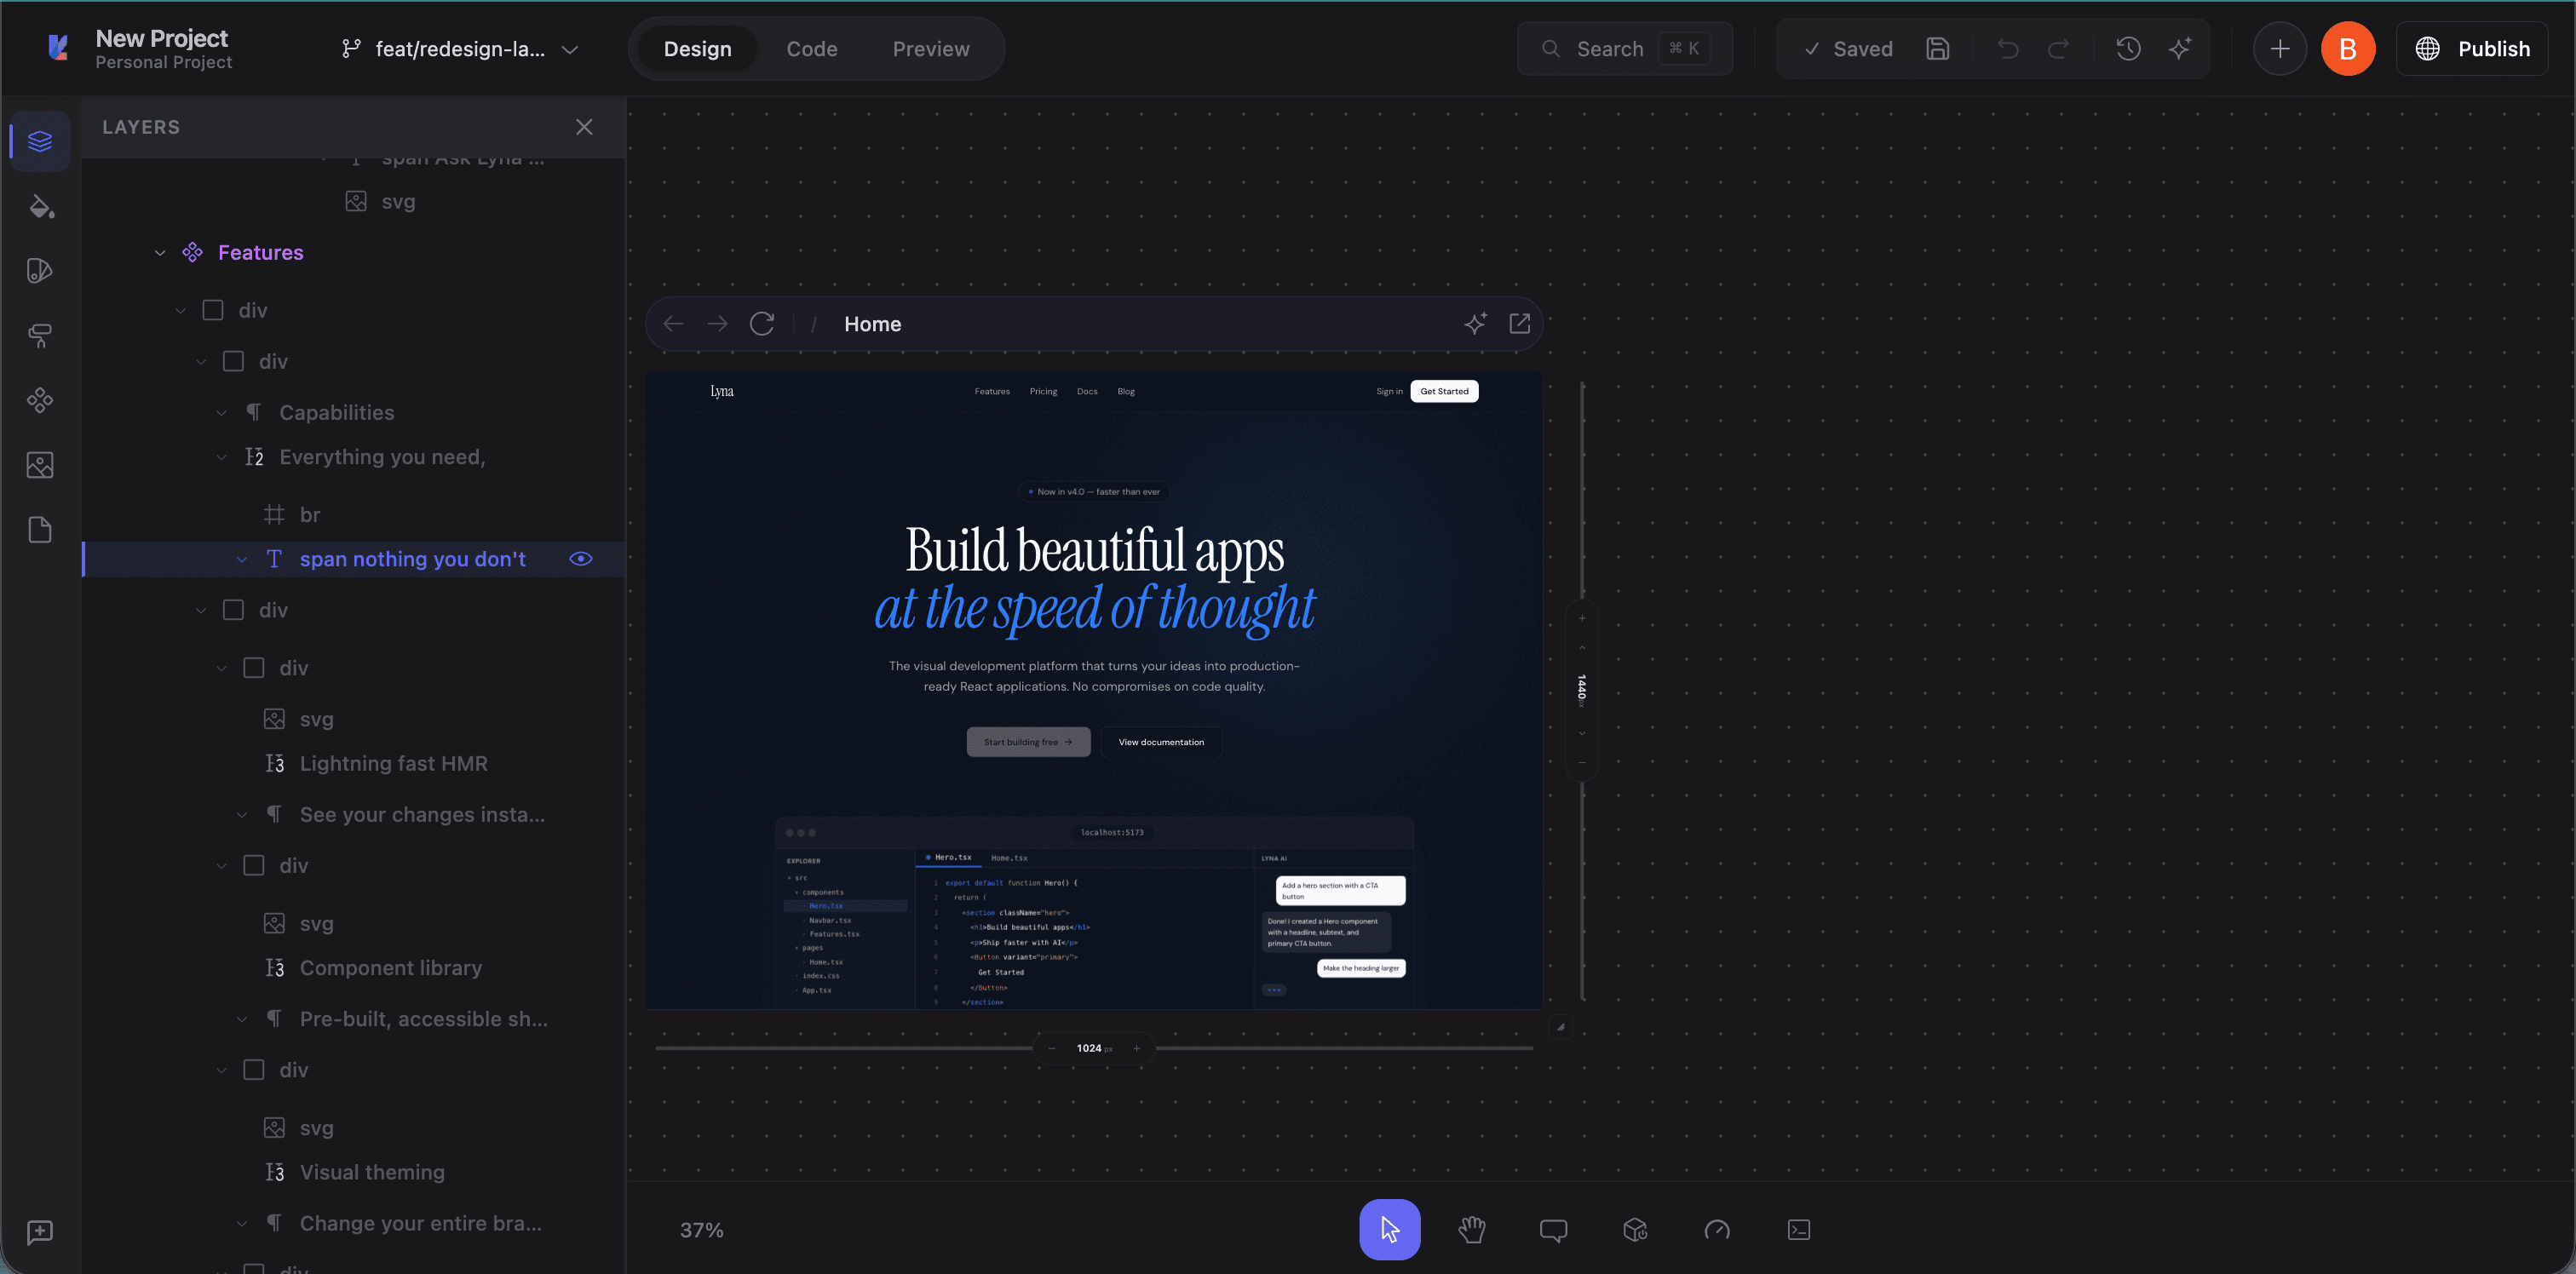Click the 37% zoom level

(x=701, y=1230)
